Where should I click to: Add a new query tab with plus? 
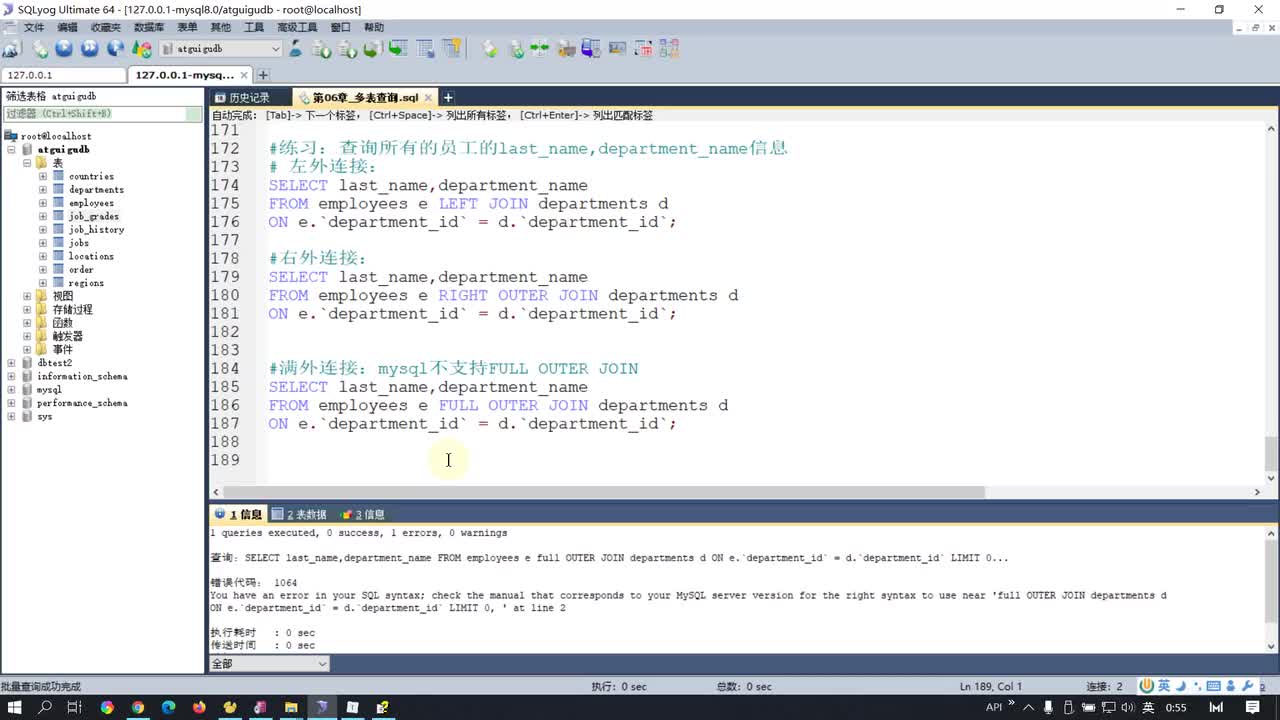[x=448, y=97]
